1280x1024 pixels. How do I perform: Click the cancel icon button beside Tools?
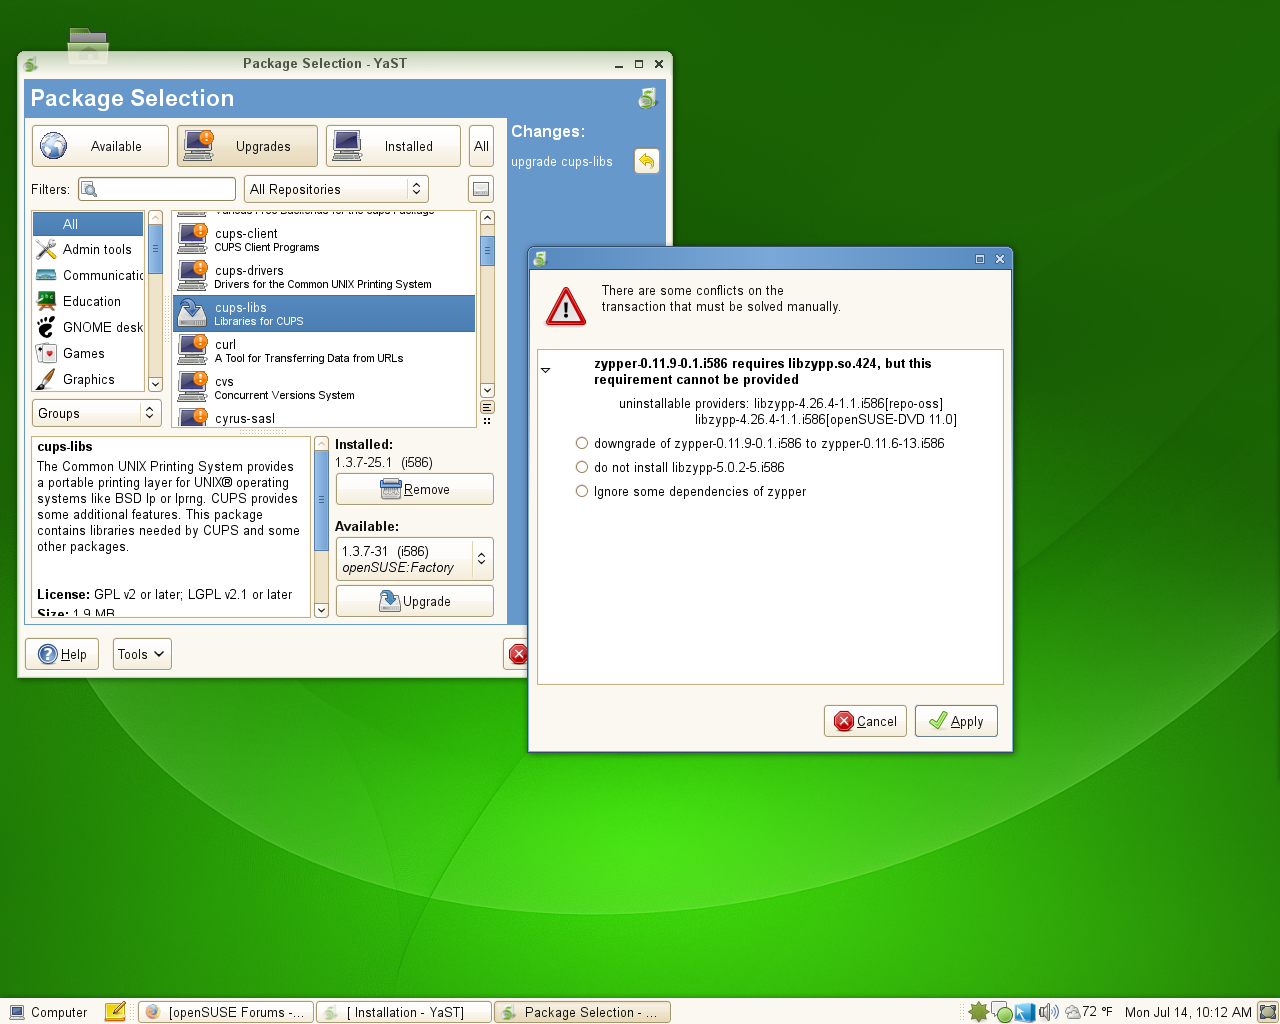[x=516, y=654]
